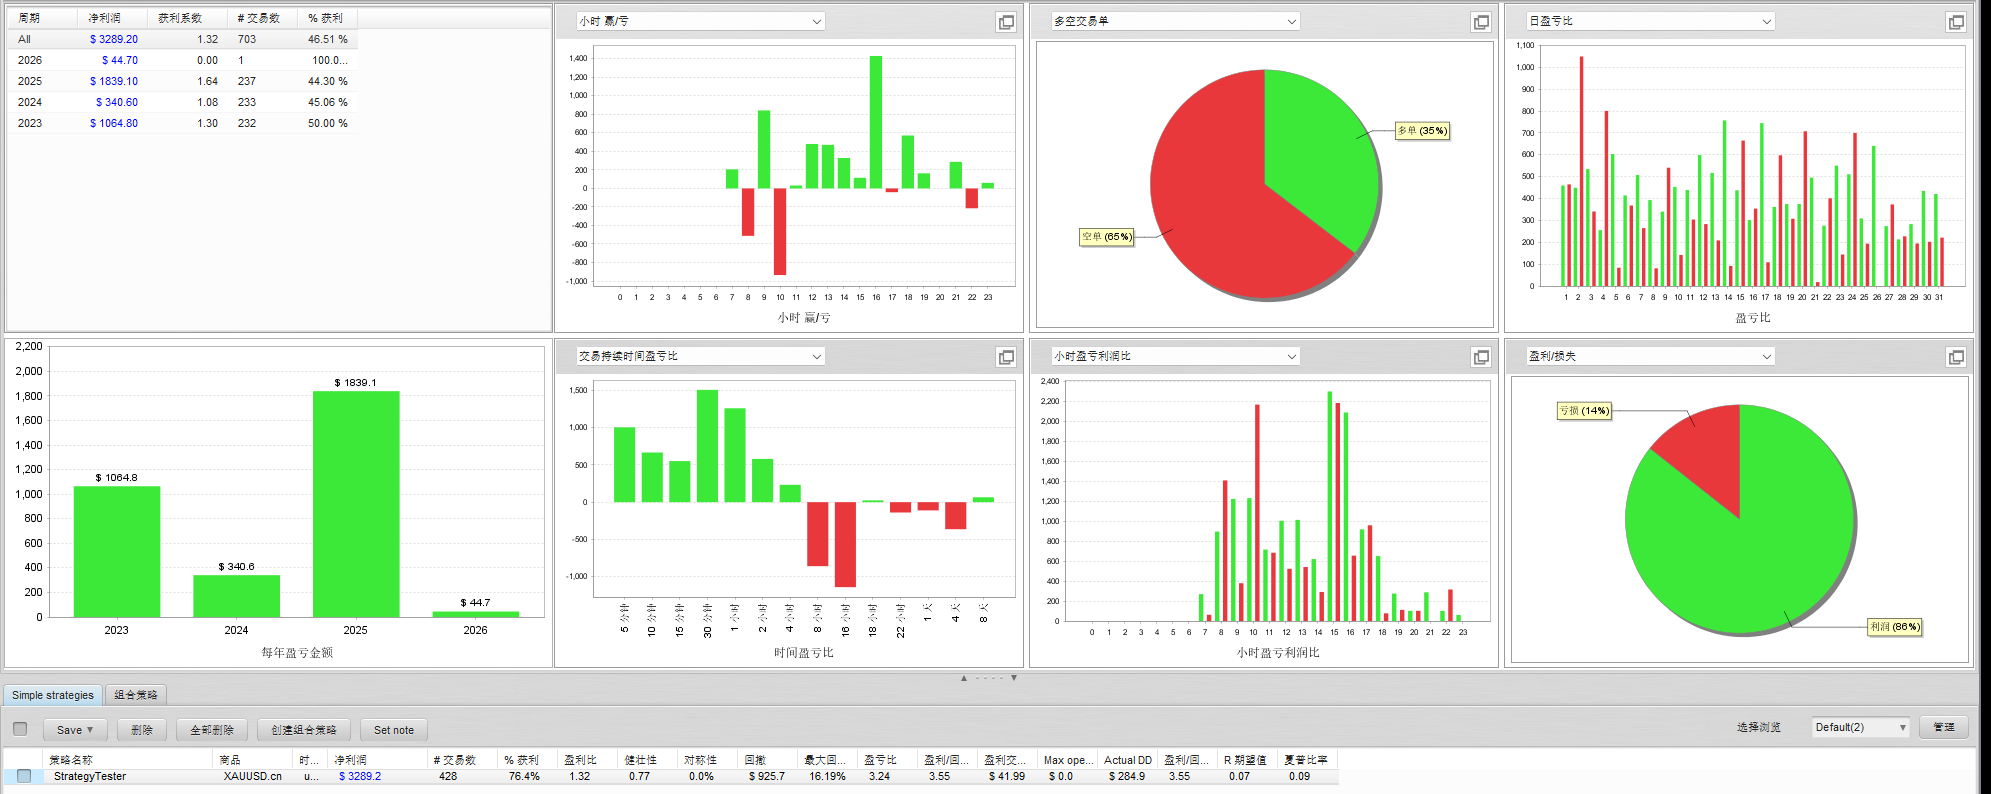Pop out the 盈利/损失 pie chart panel

tap(1956, 357)
